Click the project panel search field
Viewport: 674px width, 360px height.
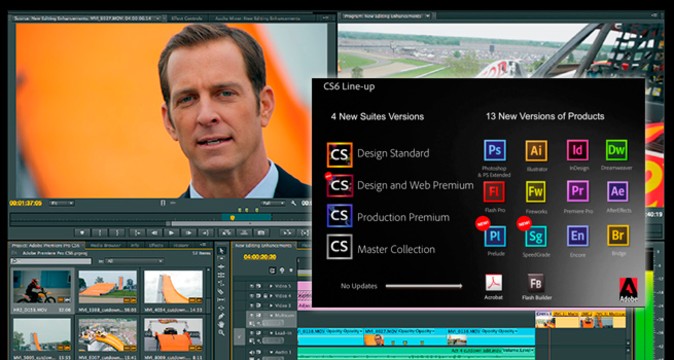tap(52, 261)
